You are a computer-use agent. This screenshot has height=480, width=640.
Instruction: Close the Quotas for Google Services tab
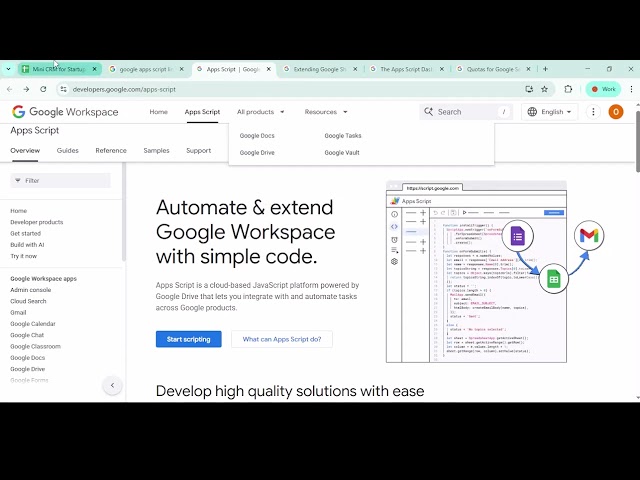(529, 69)
